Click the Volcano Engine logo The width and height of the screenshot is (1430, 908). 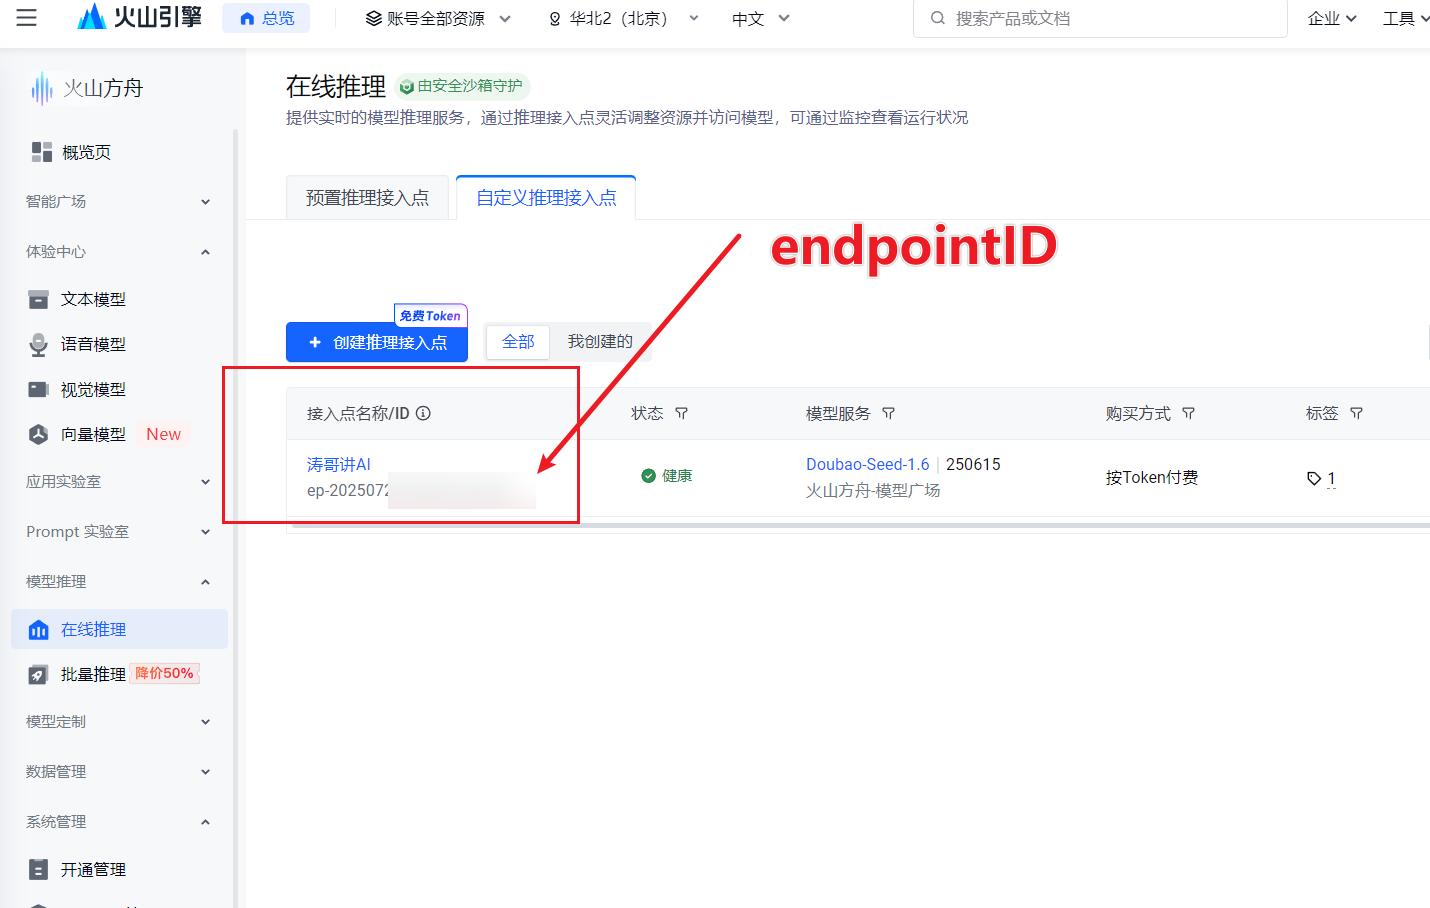pyautogui.click(x=139, y=17)
